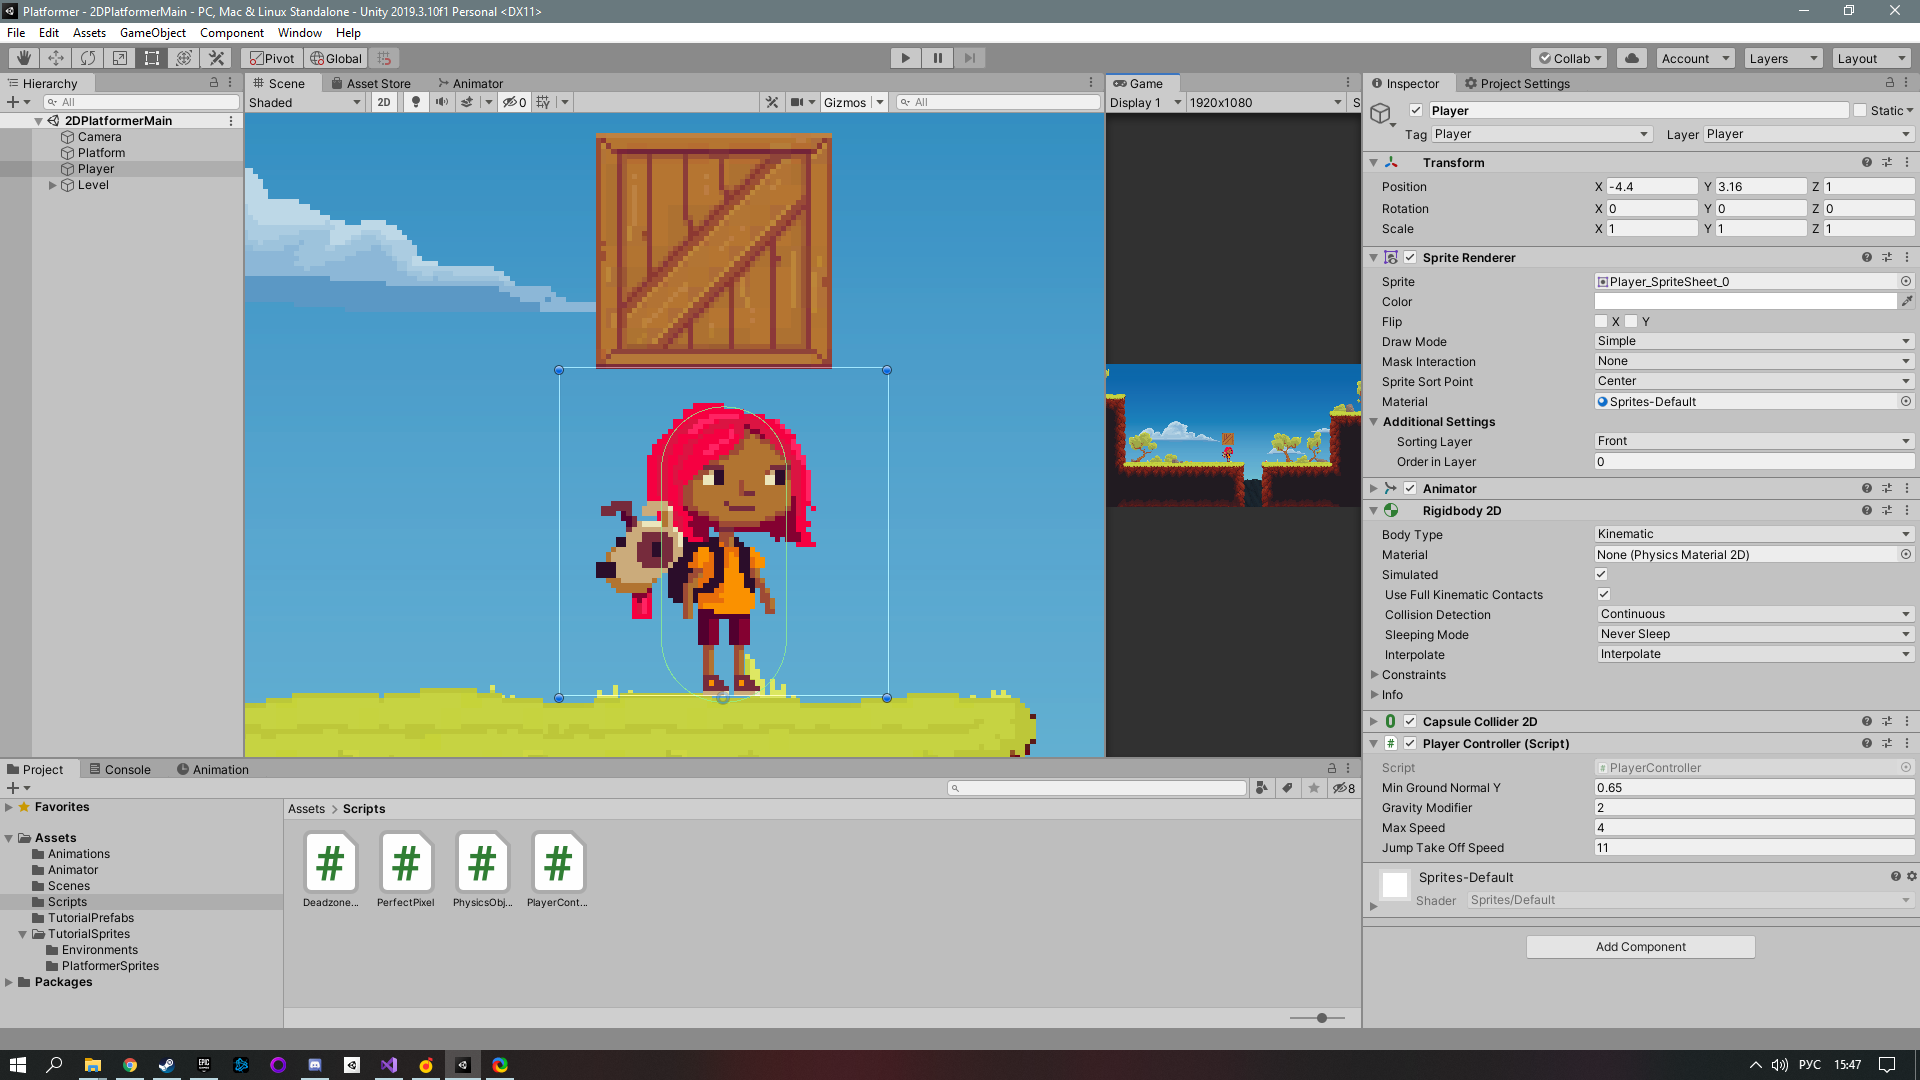Click the Add Component button
This screenshot has height=1080, width=1920.
pos(1640,946)
